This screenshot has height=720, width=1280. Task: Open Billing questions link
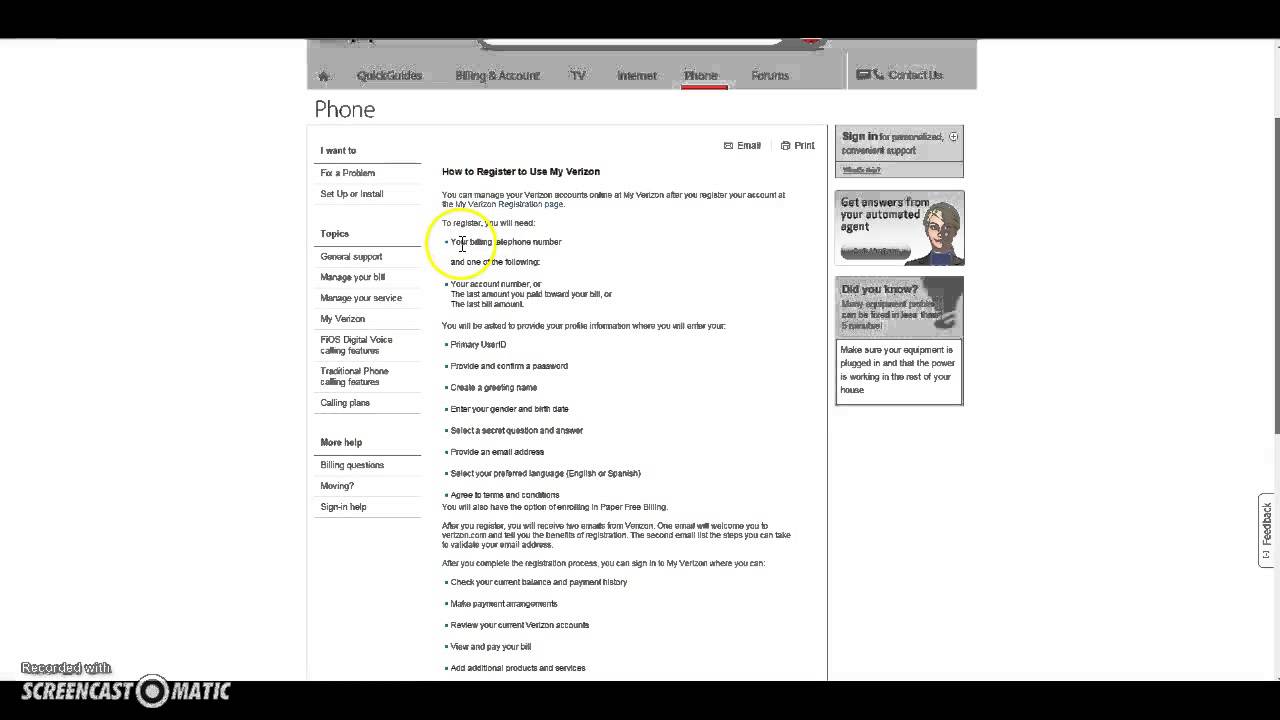352,465
